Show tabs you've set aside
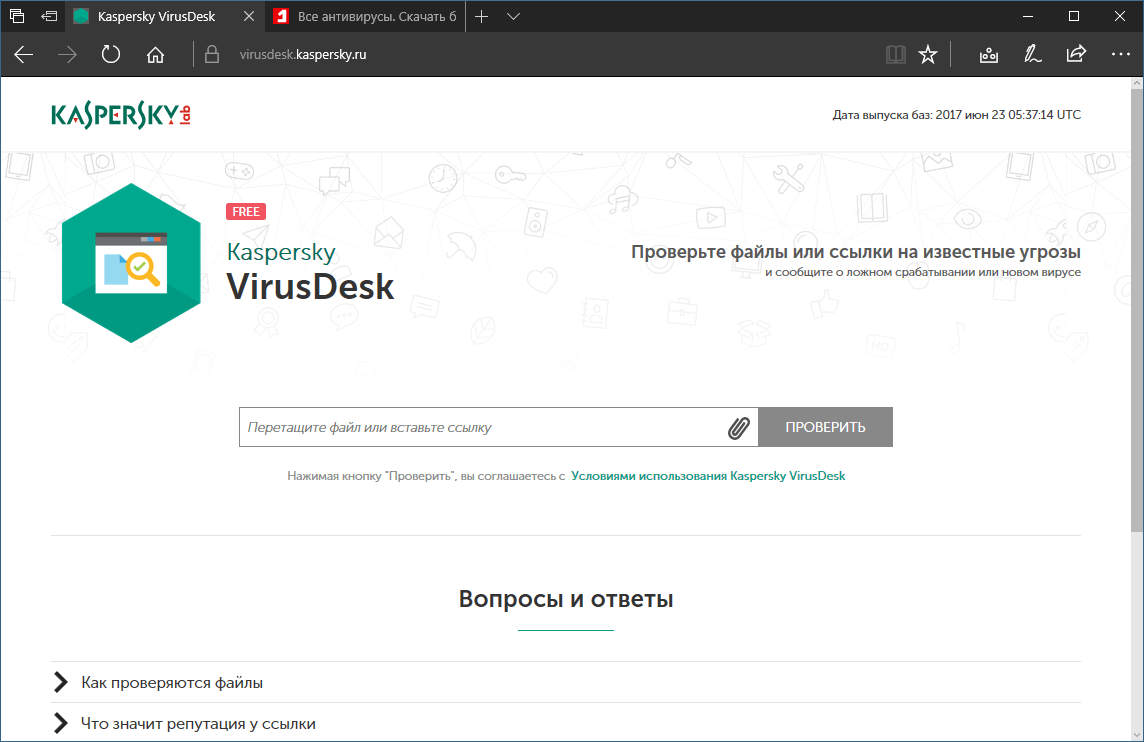 pyautogui.click(x=17, y=16)
